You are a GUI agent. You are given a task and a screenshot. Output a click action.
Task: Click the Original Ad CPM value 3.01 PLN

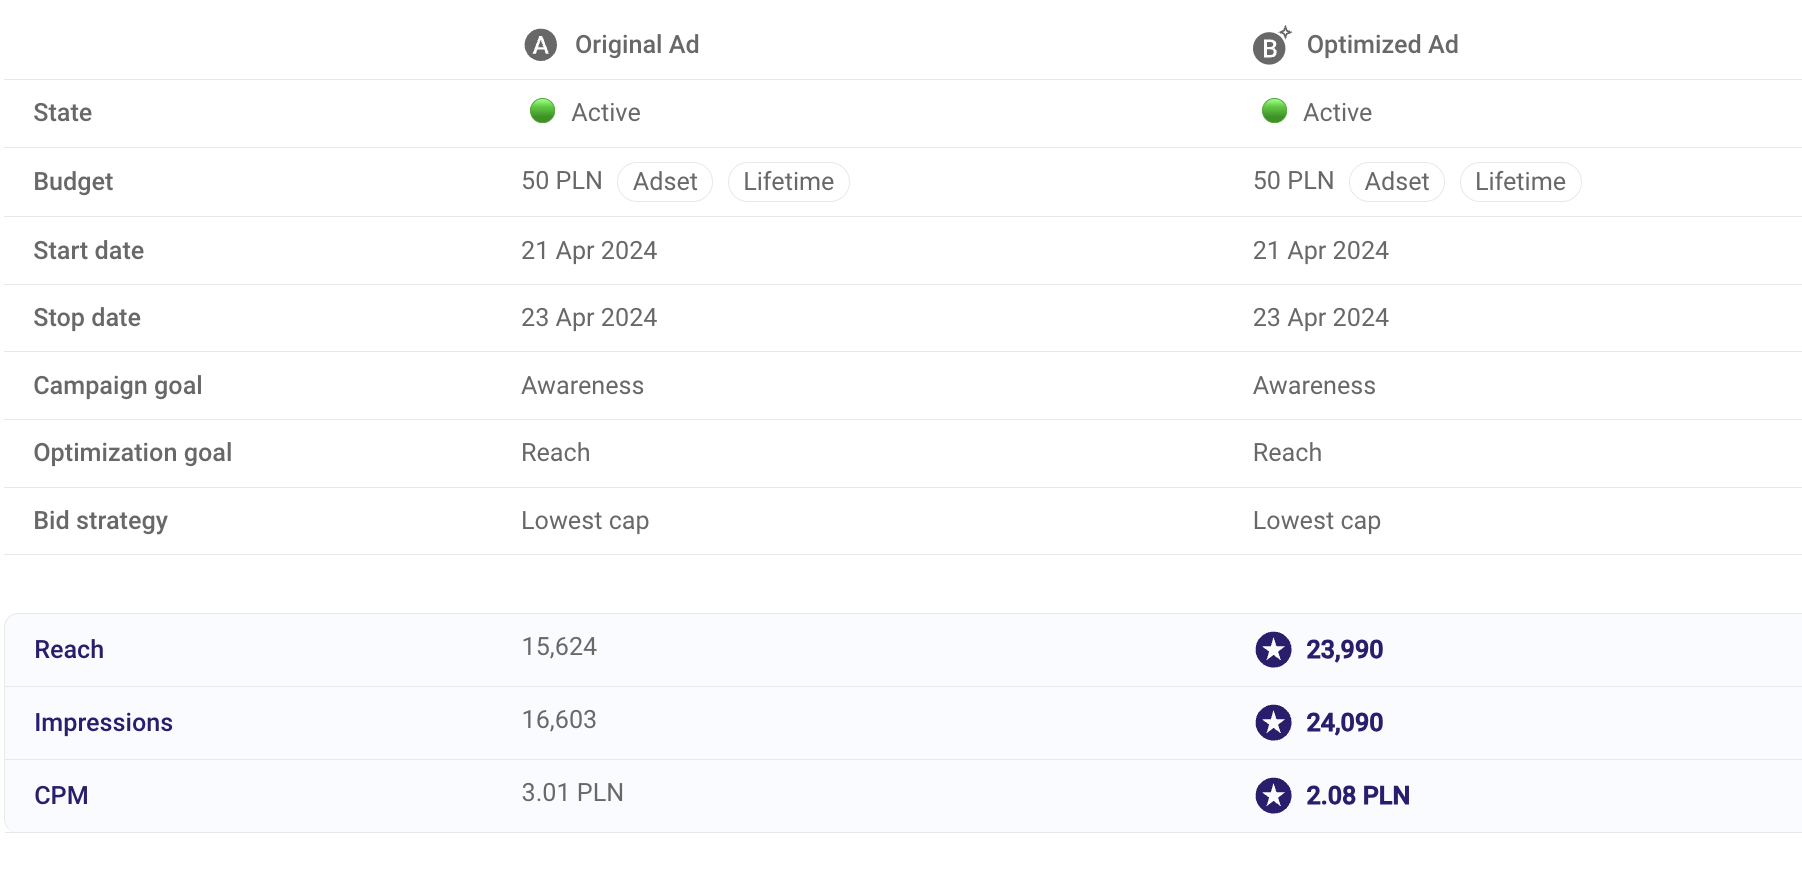572,793
